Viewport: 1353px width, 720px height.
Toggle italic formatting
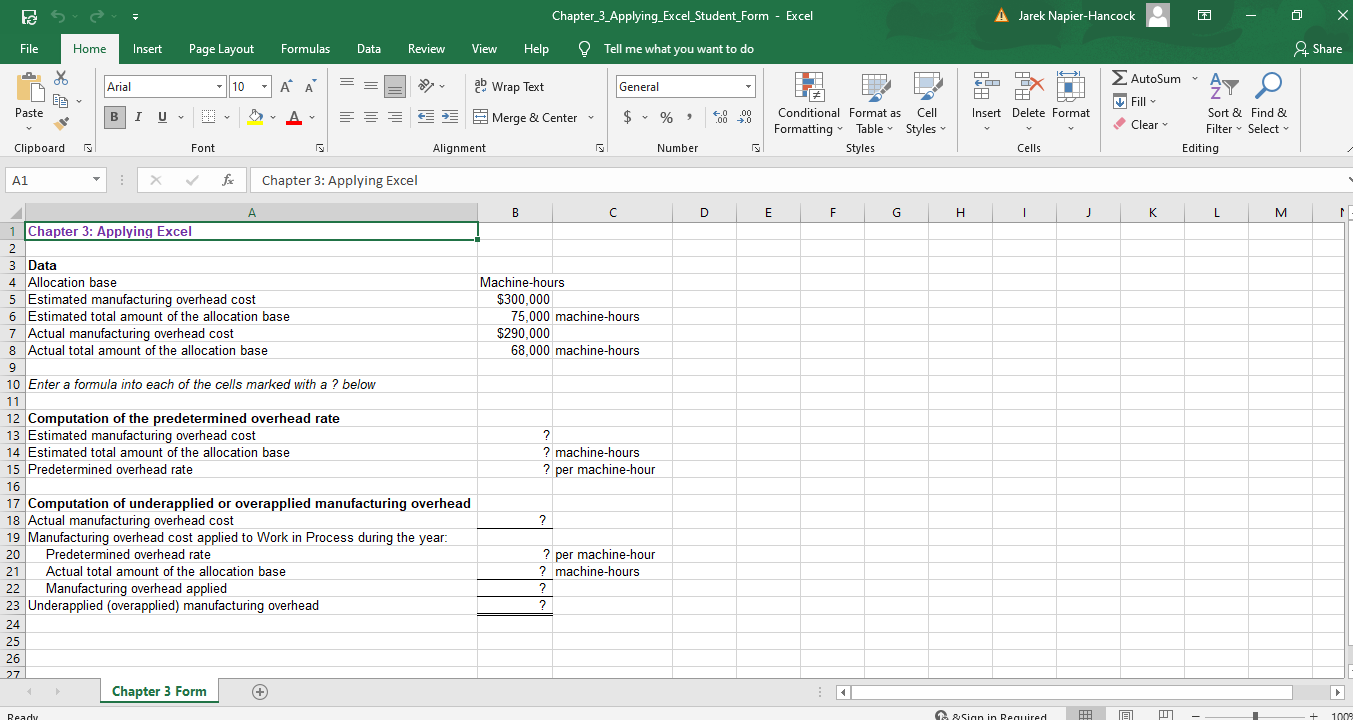click(138, 117)
